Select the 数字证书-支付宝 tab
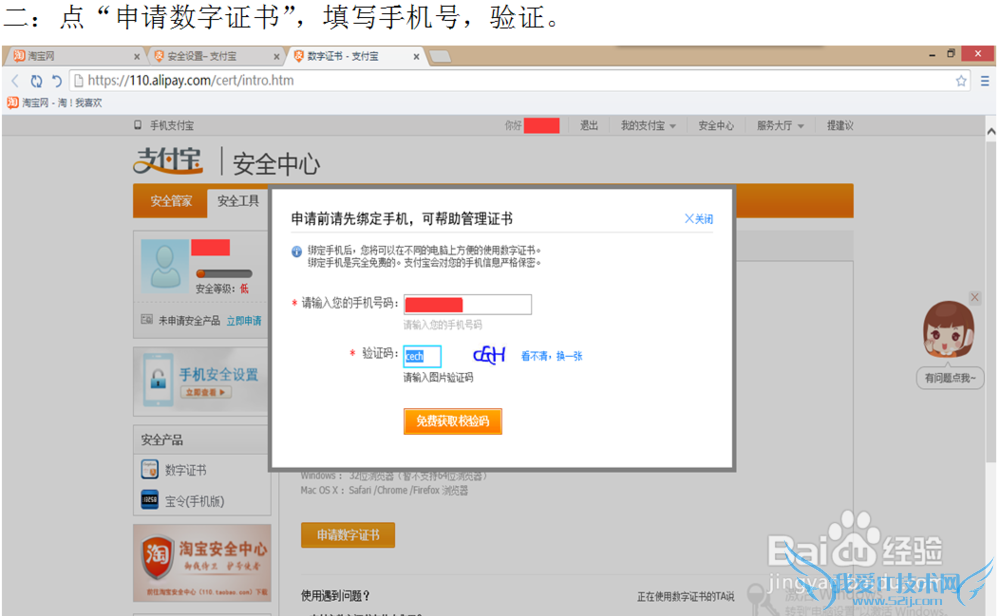Screen dimensions: 1000x616 355,56
